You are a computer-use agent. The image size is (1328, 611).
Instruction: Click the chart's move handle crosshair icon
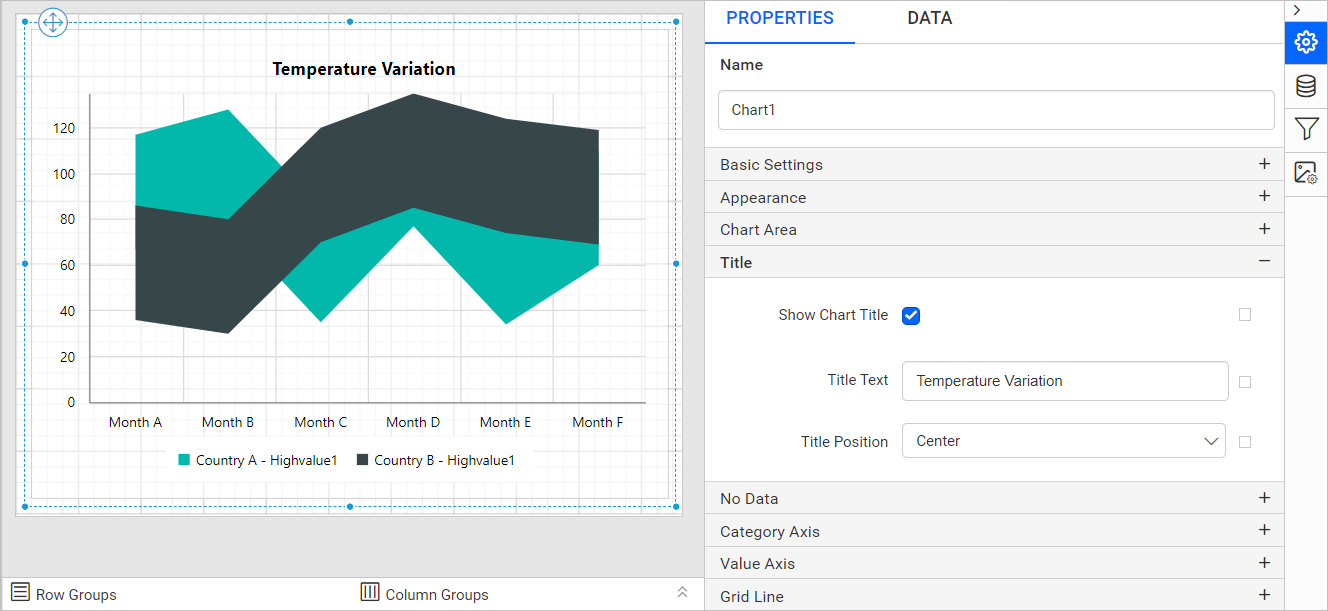tap(53, 22)
